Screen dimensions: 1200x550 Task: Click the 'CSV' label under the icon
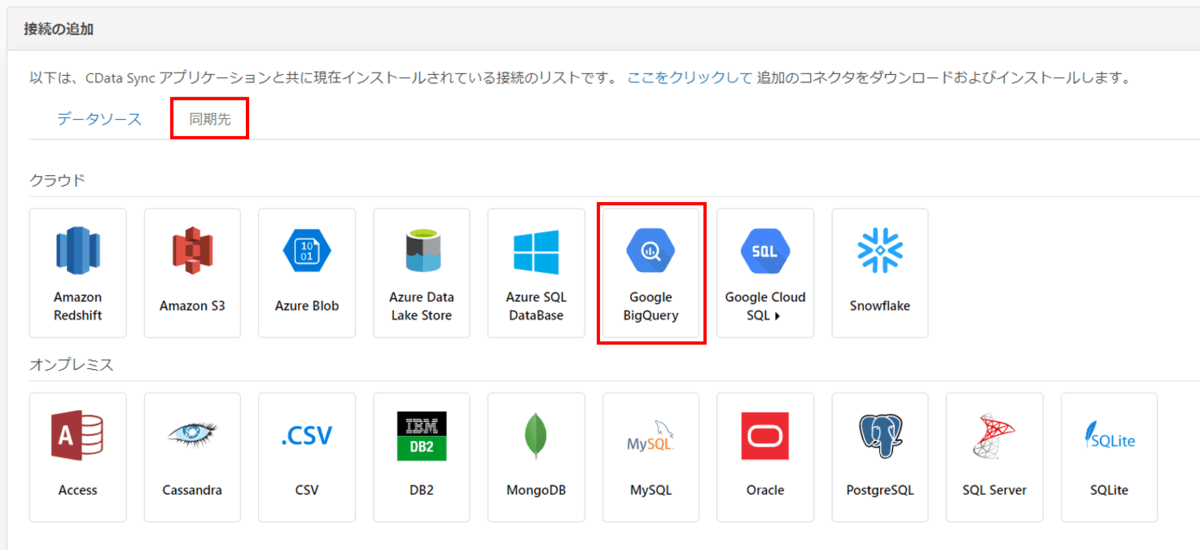[x=306, y=490]
